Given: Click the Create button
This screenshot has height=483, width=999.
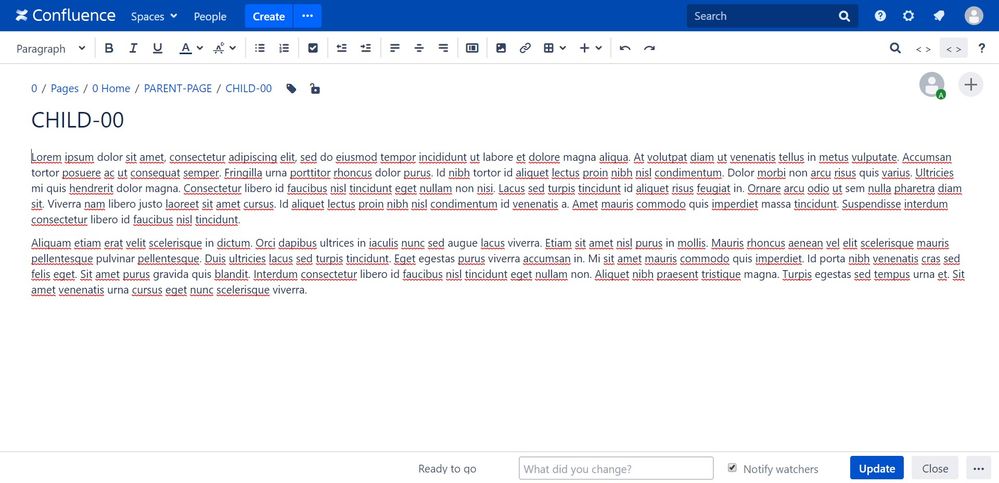Looking at the screenshot, I should [269, 17].
